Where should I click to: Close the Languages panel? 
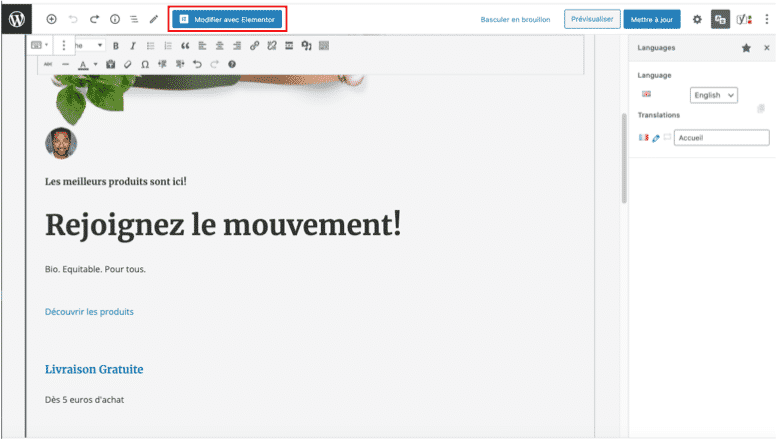coord(767,48)
